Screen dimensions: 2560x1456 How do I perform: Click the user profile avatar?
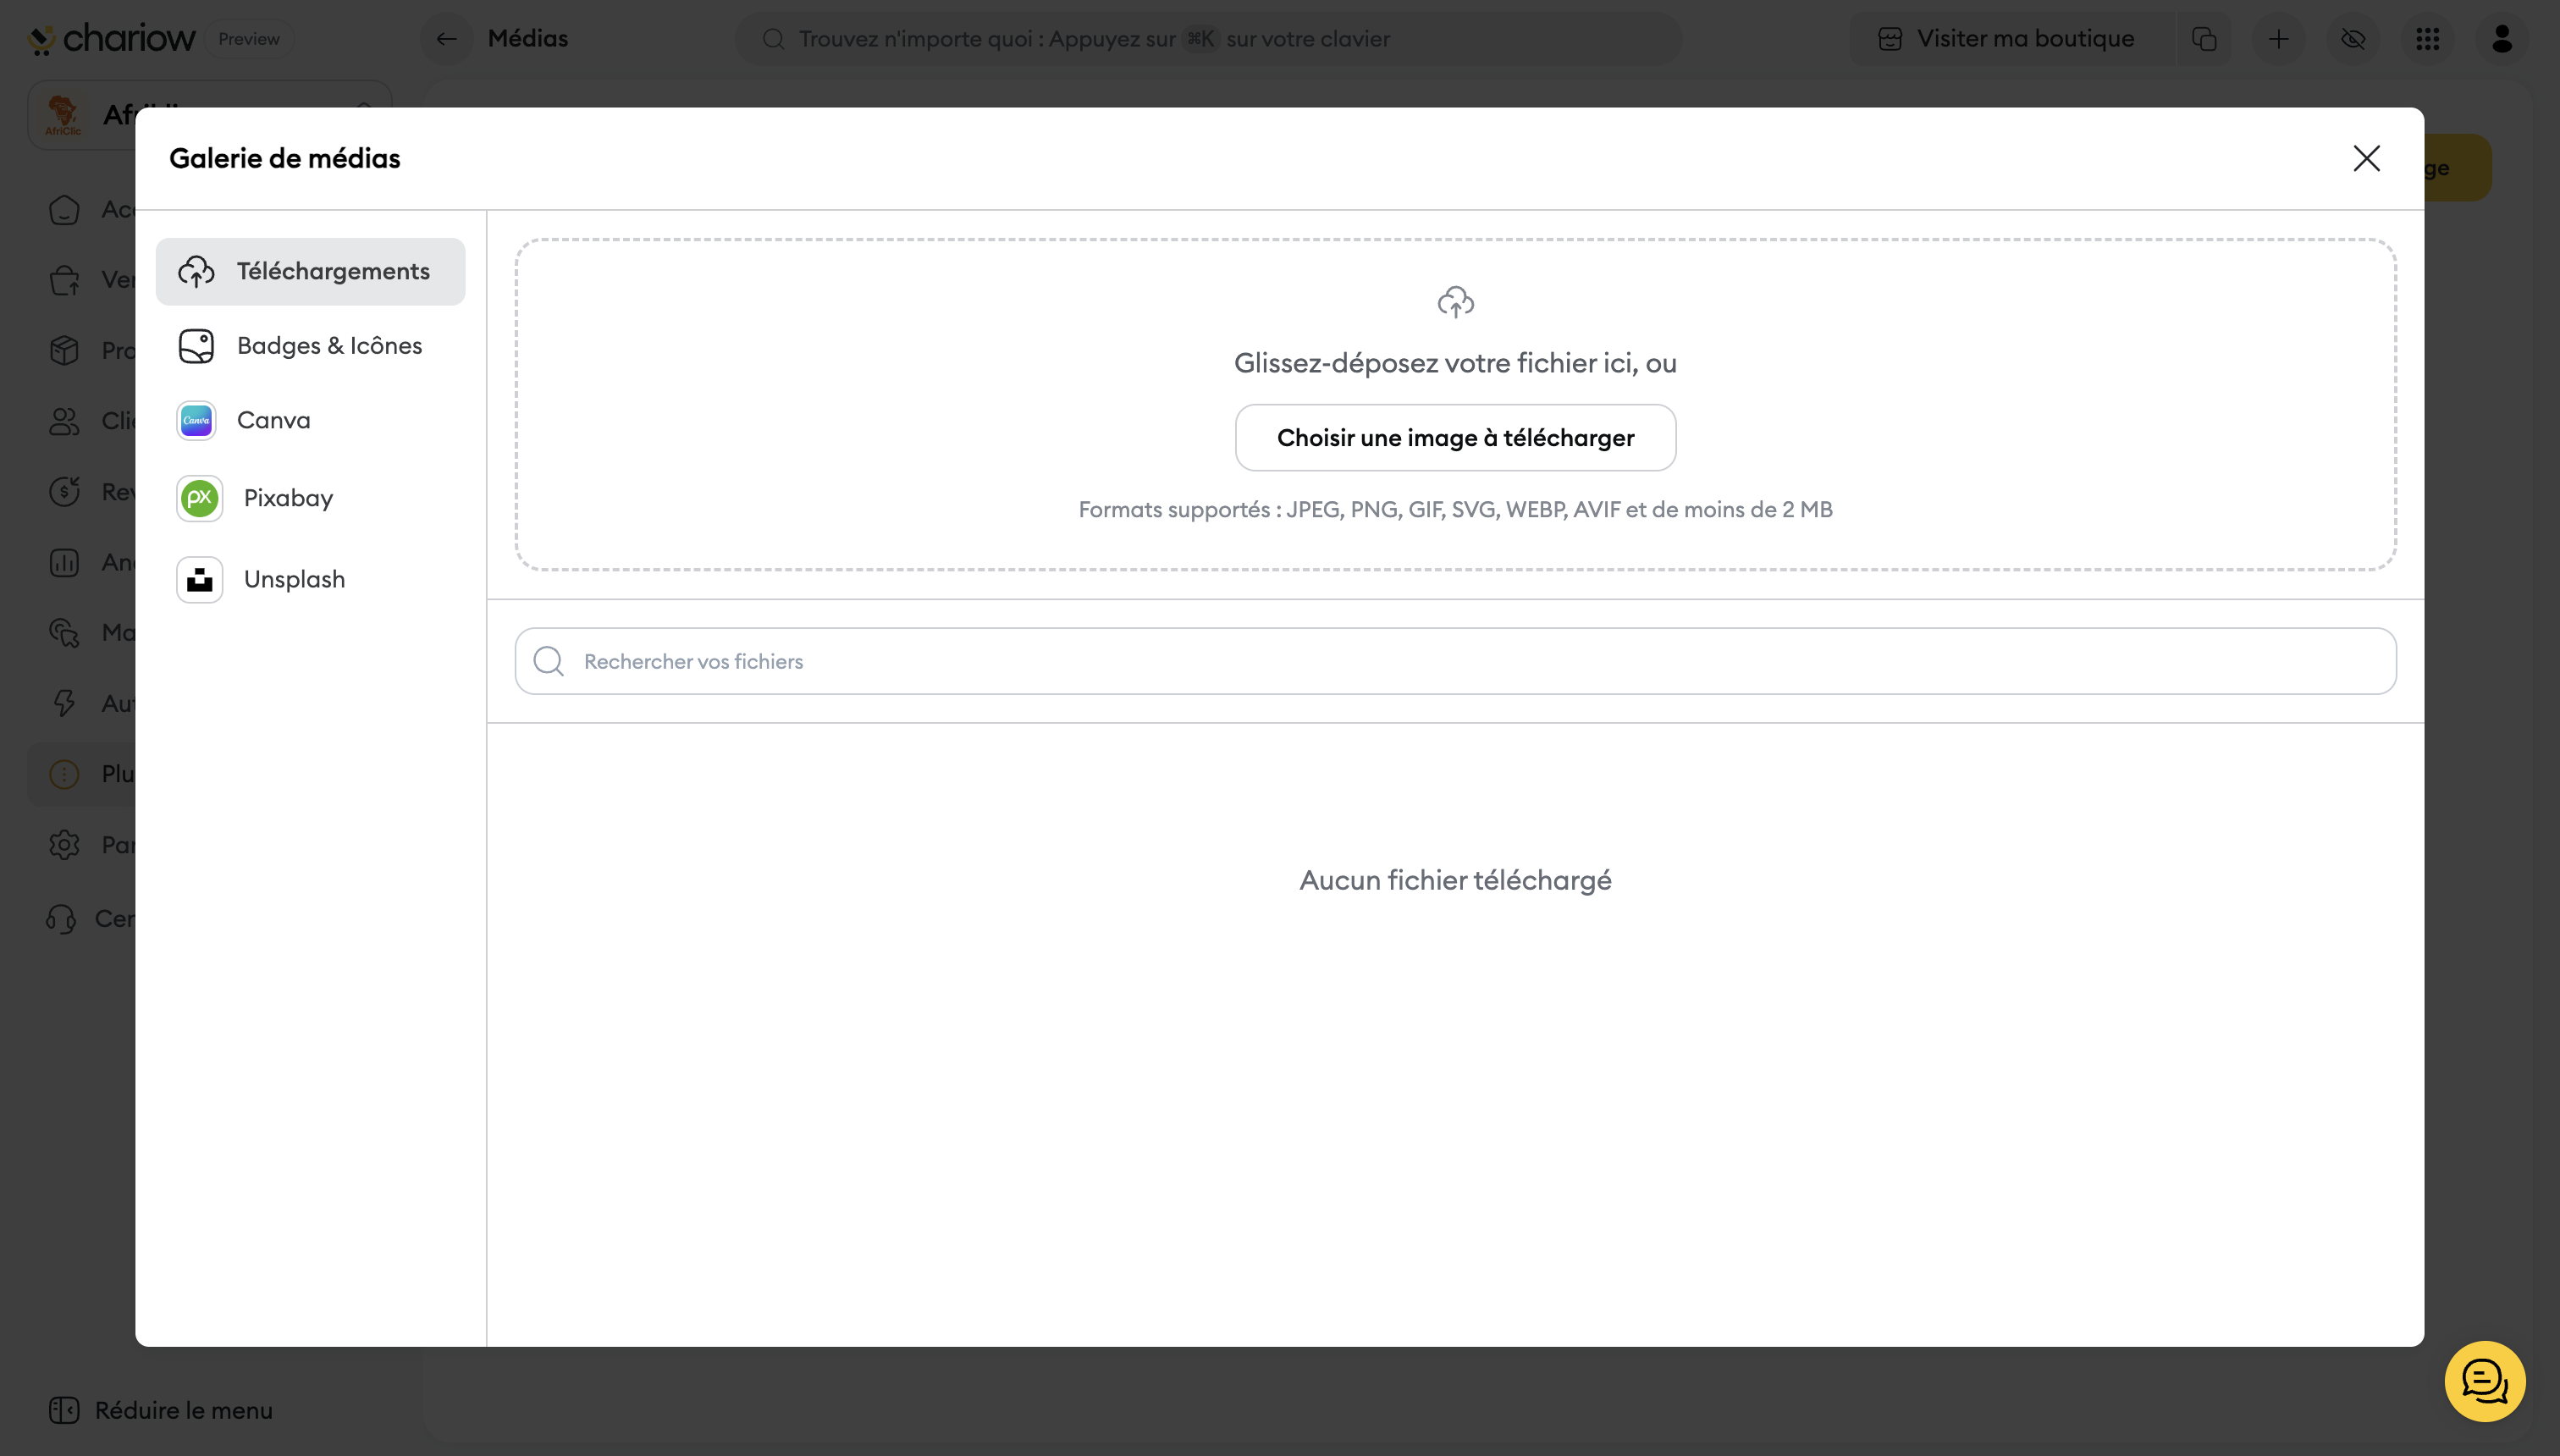2502,39
